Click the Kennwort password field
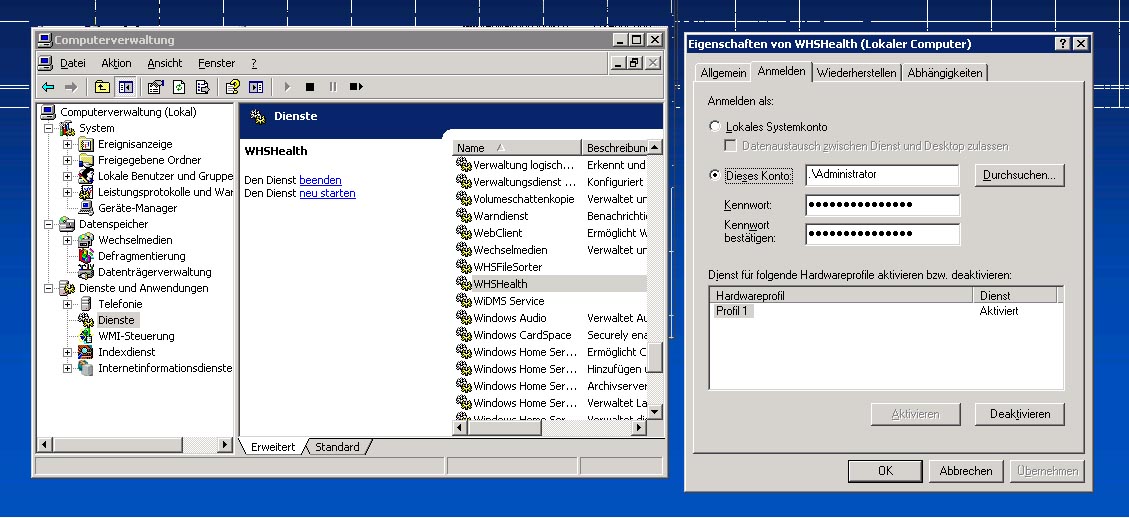Viewport: 1129px width, 518px height. (x=883, y=205)
